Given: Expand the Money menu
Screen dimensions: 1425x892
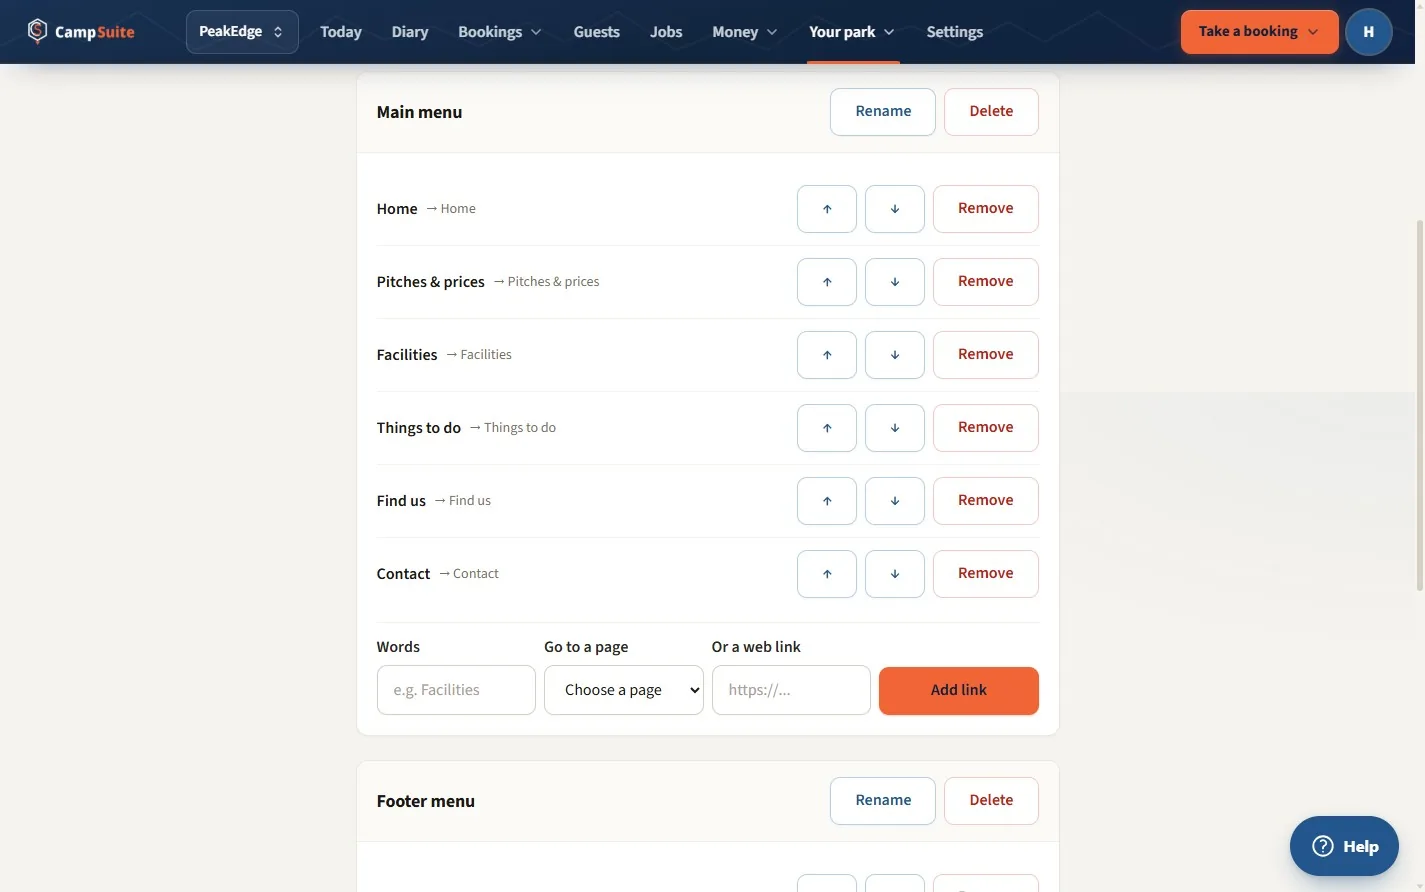Looking at the screenshot, I should (744, 32).
